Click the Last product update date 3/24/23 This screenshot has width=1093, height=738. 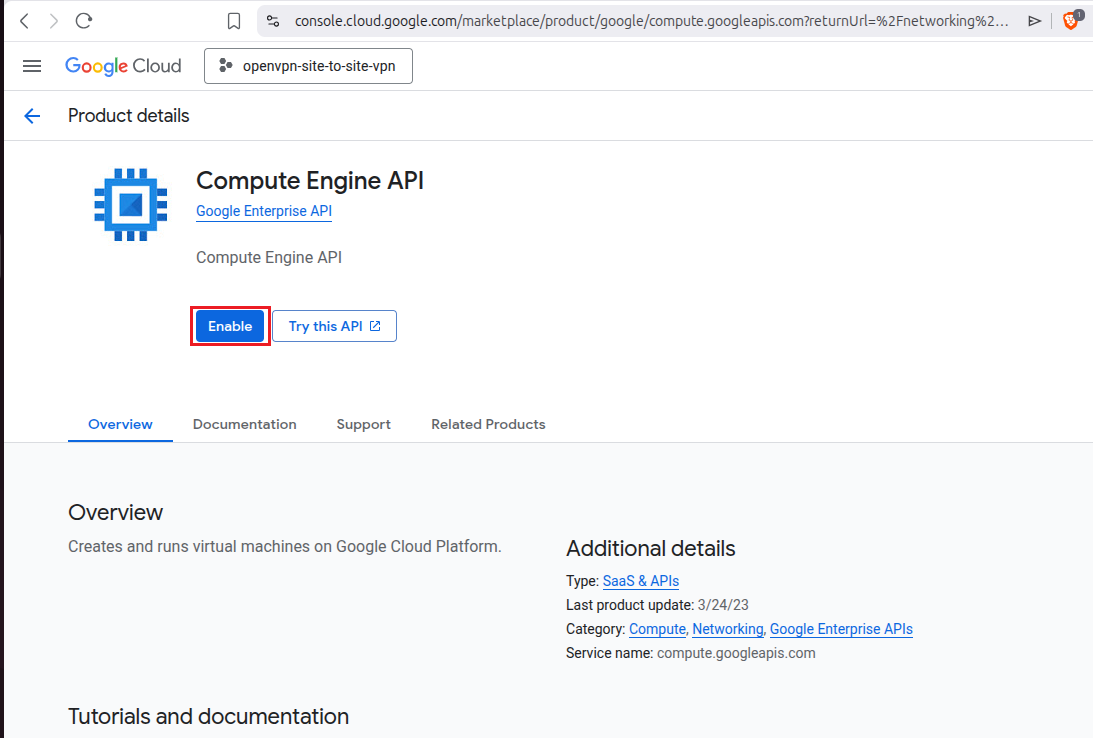point(723,605)
